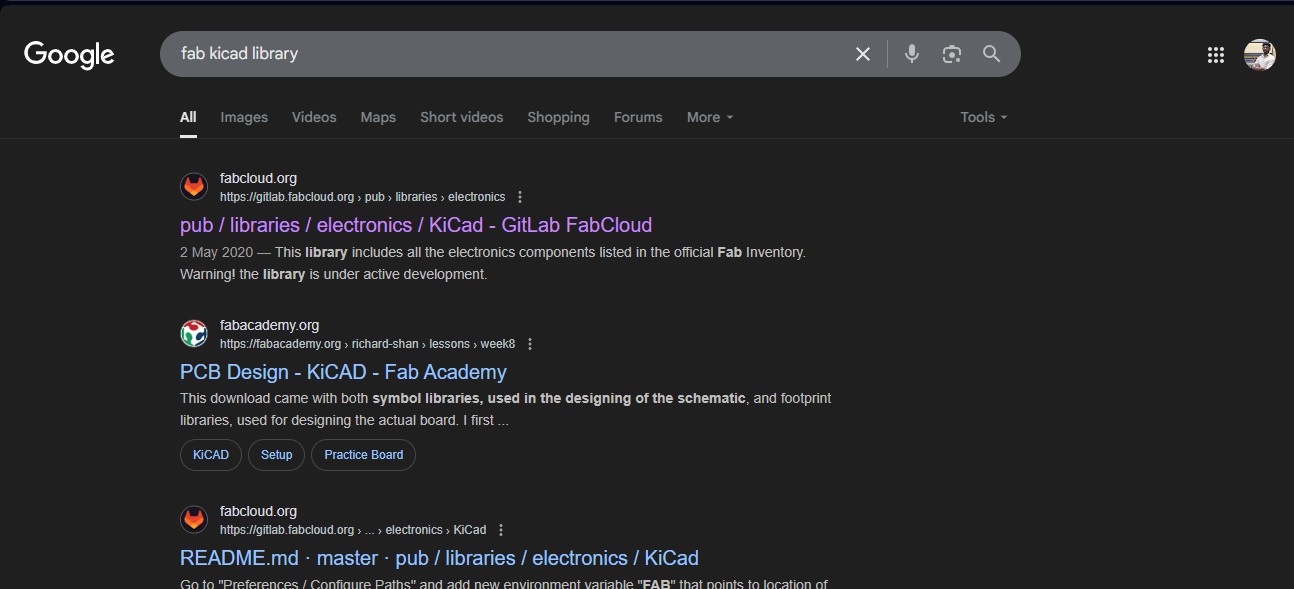Open 'PCB Design - KiCAD - Fab Academy' link

[343, 372]
